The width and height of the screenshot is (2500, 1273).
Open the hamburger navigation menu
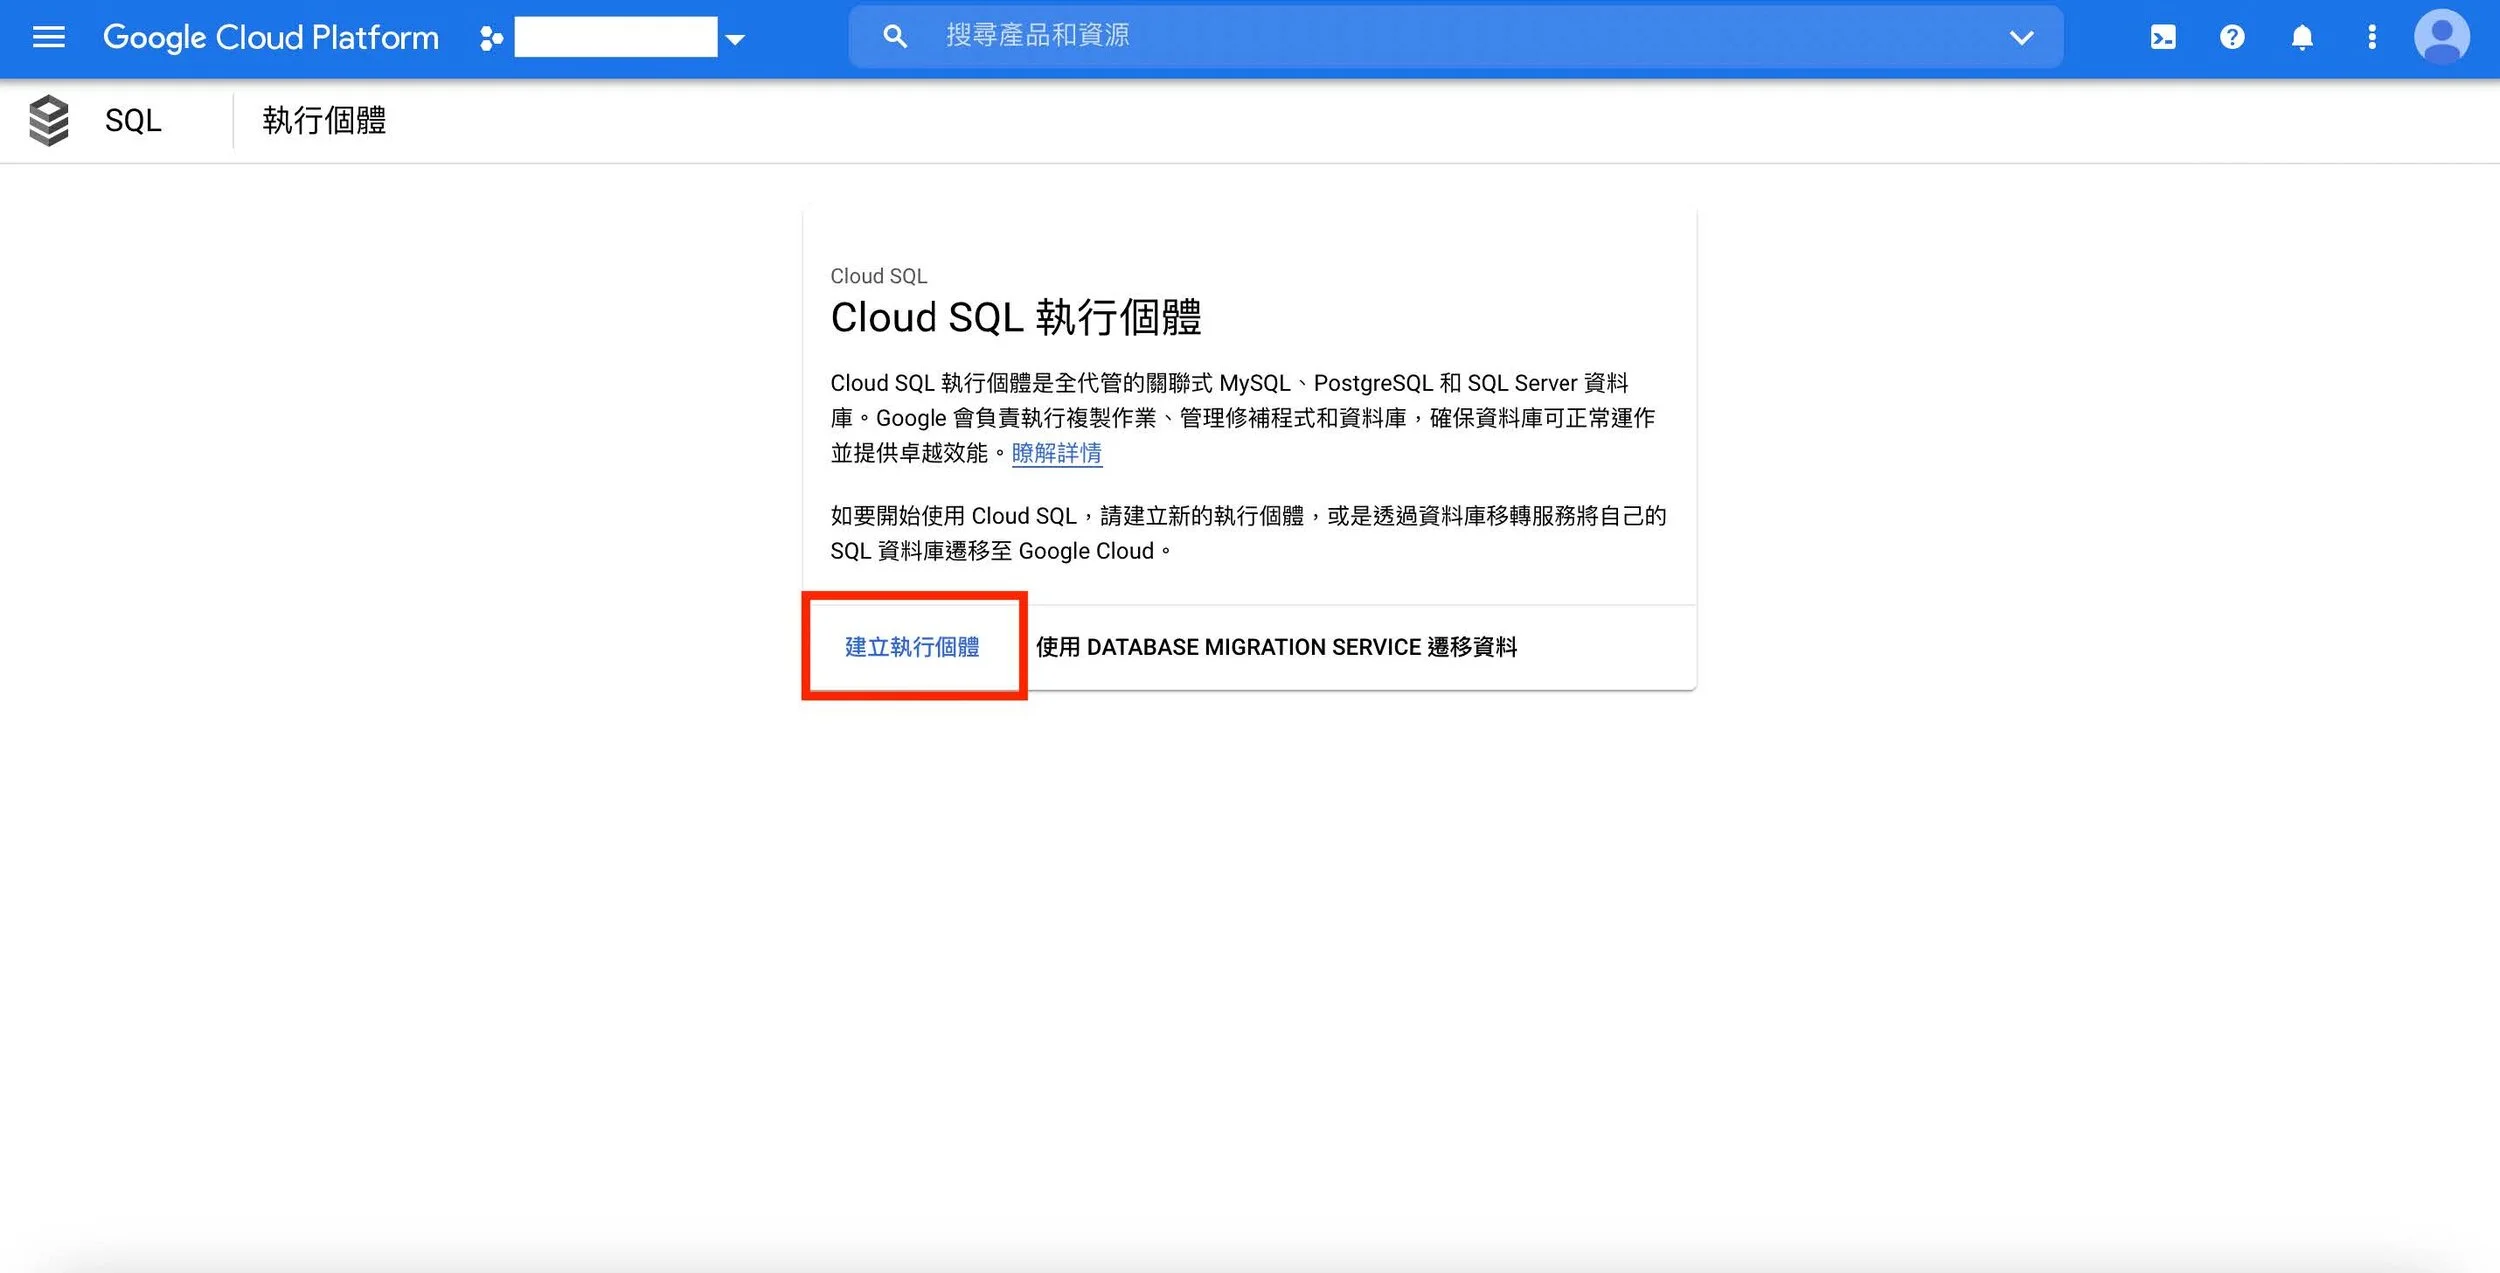(x=48, y=37)
